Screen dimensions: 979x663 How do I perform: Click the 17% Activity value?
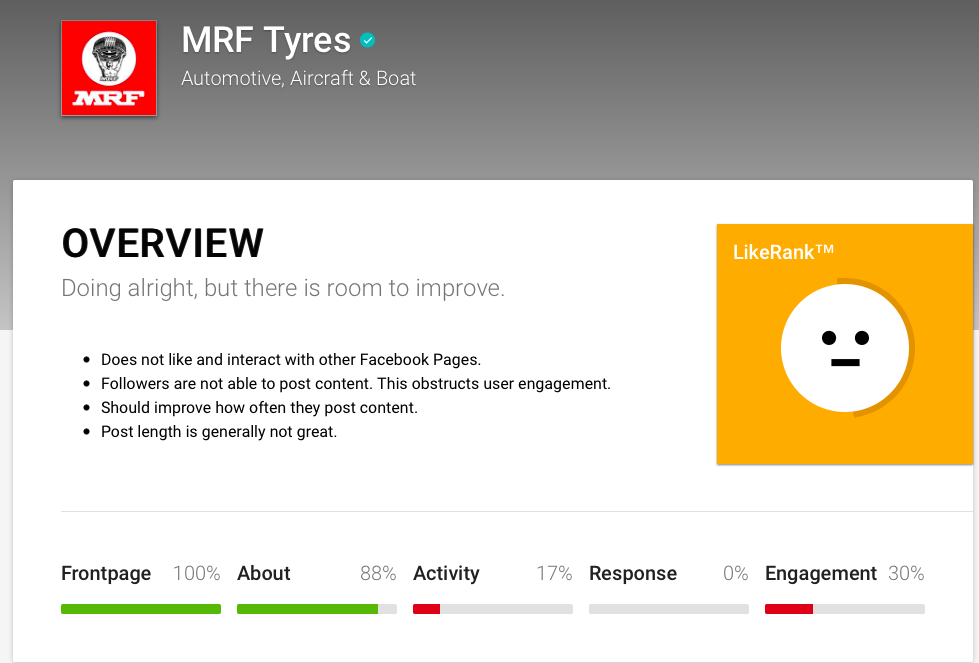(554, 573)
